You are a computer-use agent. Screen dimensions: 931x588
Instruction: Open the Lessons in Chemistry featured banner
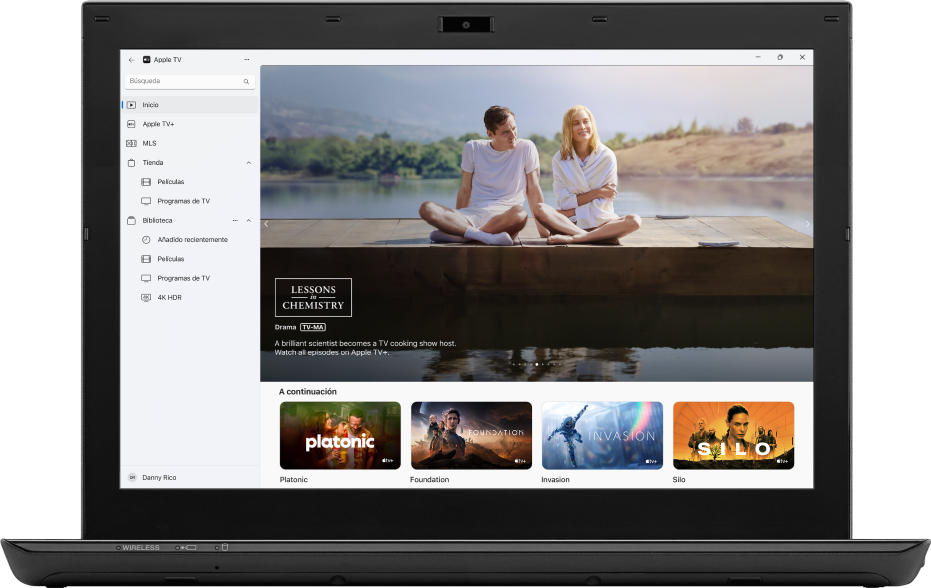point(313,297)
